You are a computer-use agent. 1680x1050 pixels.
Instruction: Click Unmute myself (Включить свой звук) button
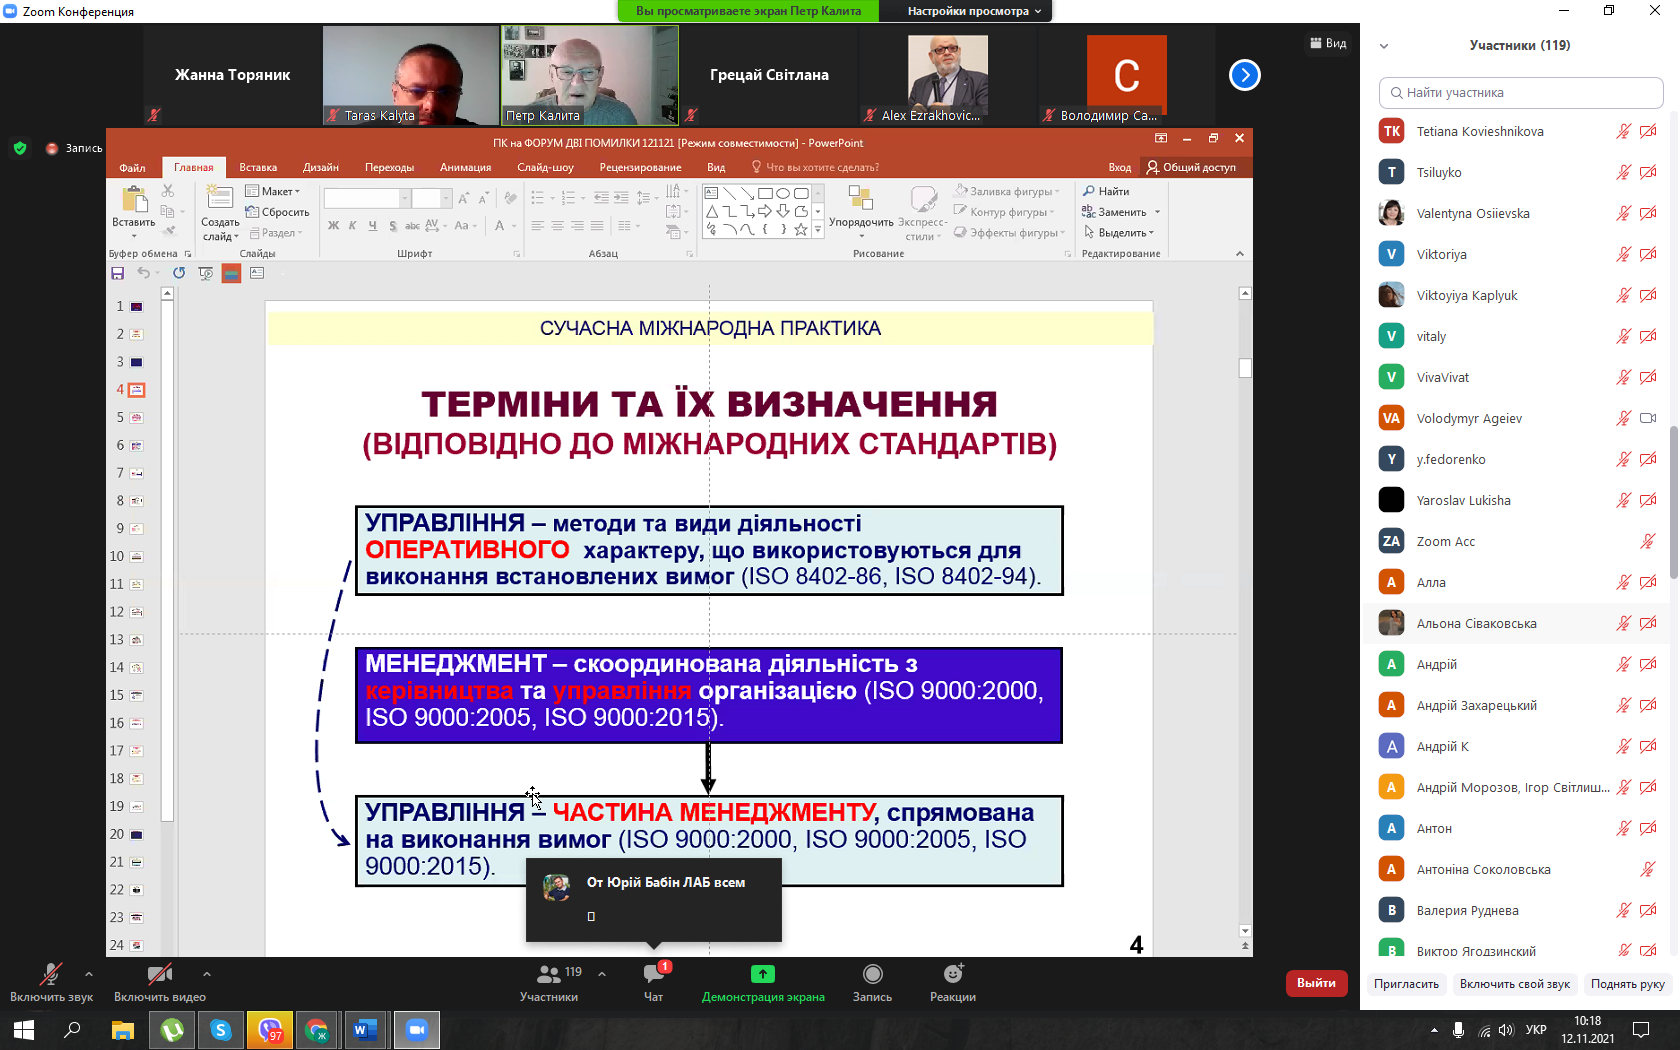(x=1514, y=984)
